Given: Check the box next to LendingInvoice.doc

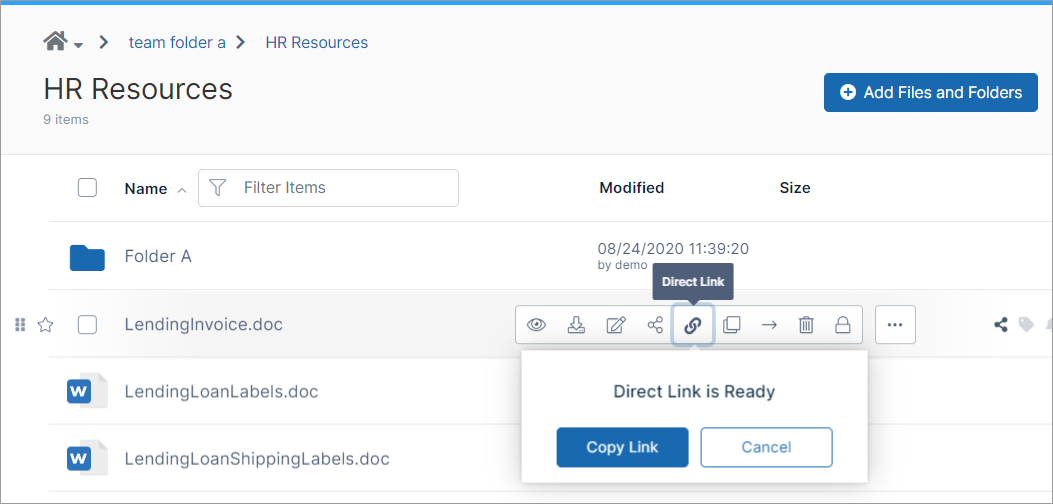Looking at the screenshot, I should [87, 325].
